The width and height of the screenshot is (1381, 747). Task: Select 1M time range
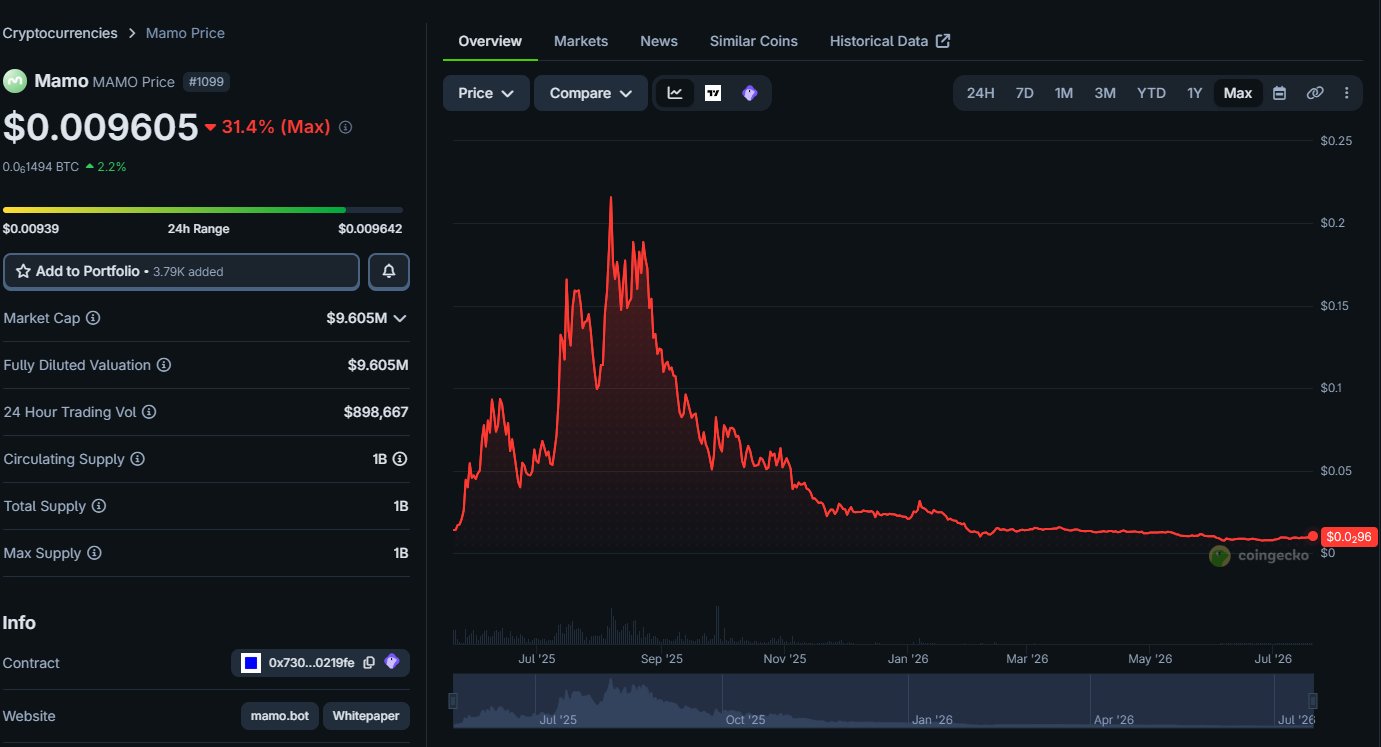click(1064, 93)
